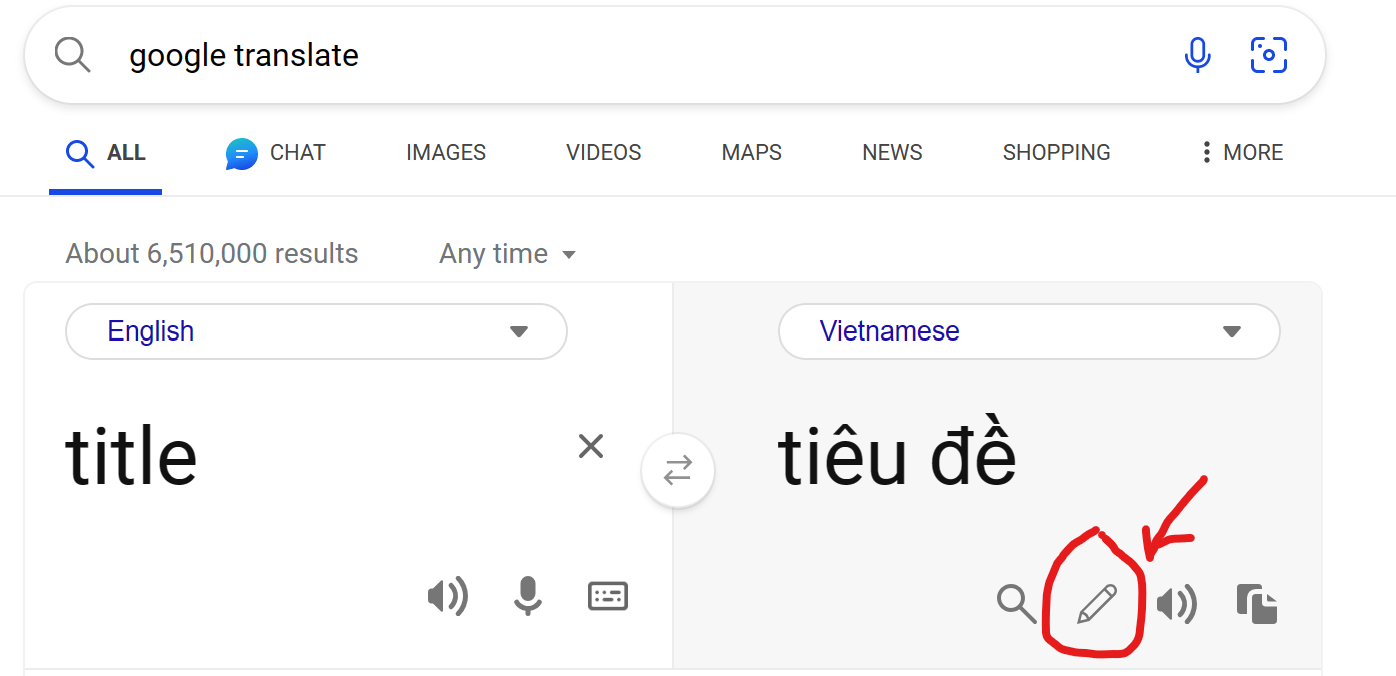Click the pencil edit translation icon
Image resolution: width=1396 pixels, height=676 pixels.
pyautogui.click(x=1096, y=605)
